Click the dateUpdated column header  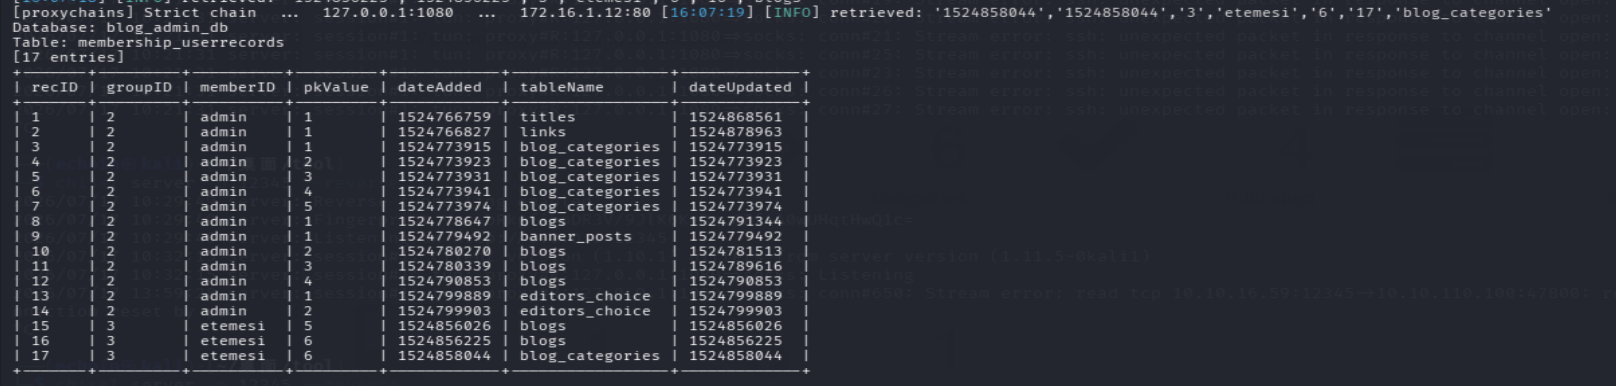[740, 87]
